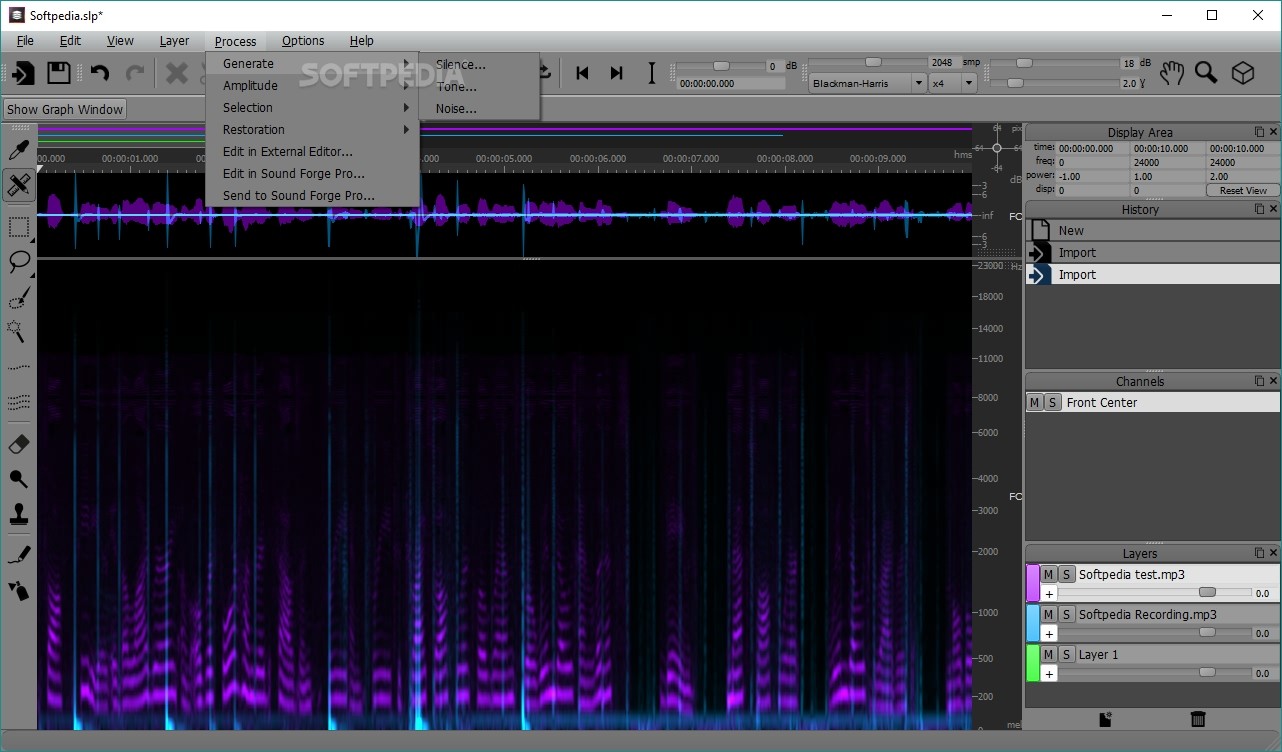Close the Channels panel
The image size is (1282, 752).
pyautogui.click(x=1273, y=381)
